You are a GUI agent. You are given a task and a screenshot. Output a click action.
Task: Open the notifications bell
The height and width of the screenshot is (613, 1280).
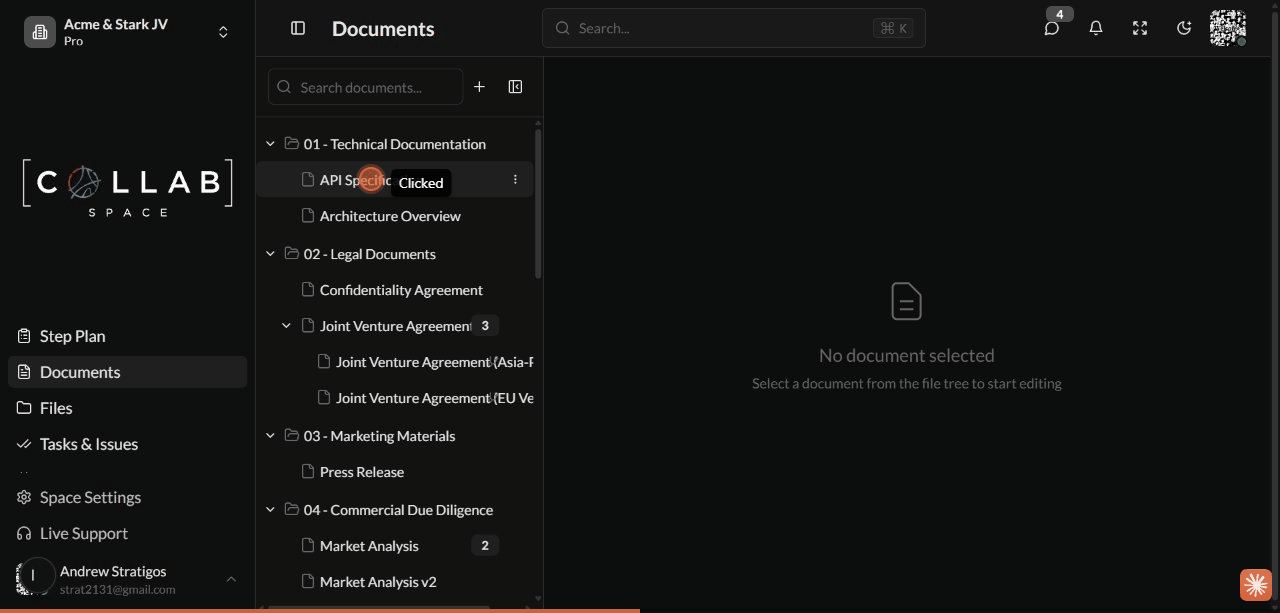pyautogui.click(x=1095, y=28)
